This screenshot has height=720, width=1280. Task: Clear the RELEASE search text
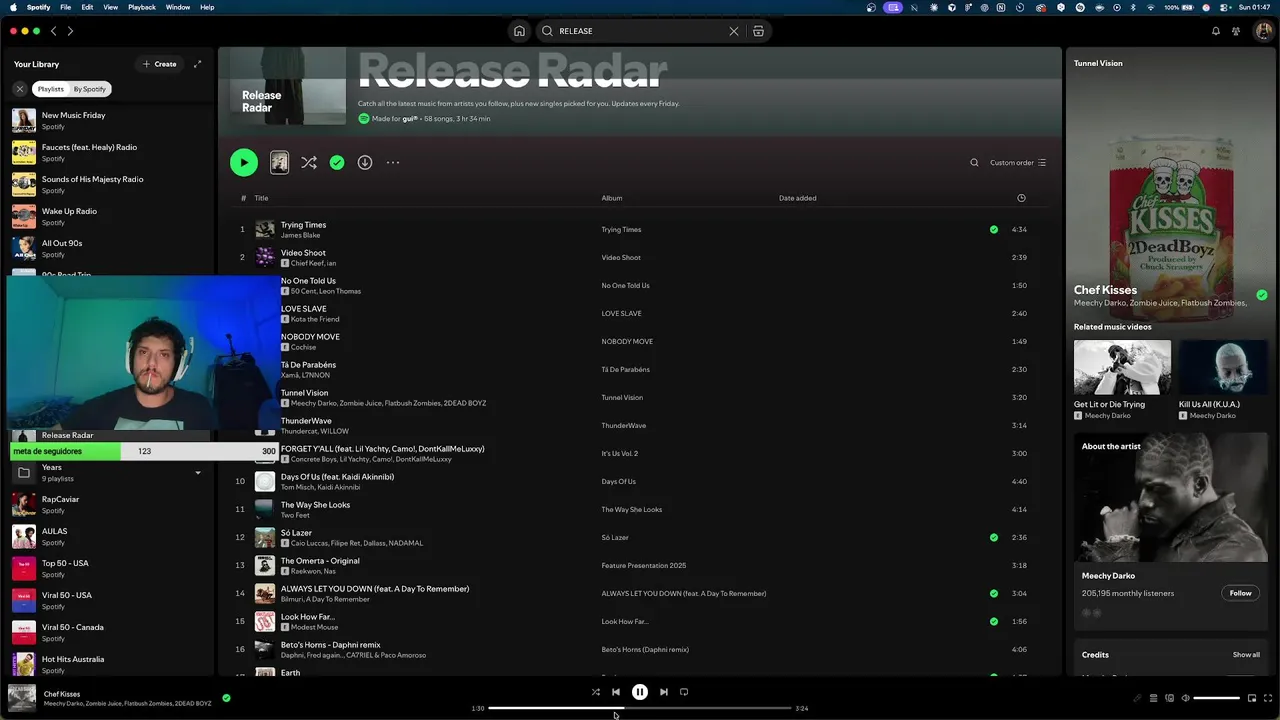(x=734, y=31)
